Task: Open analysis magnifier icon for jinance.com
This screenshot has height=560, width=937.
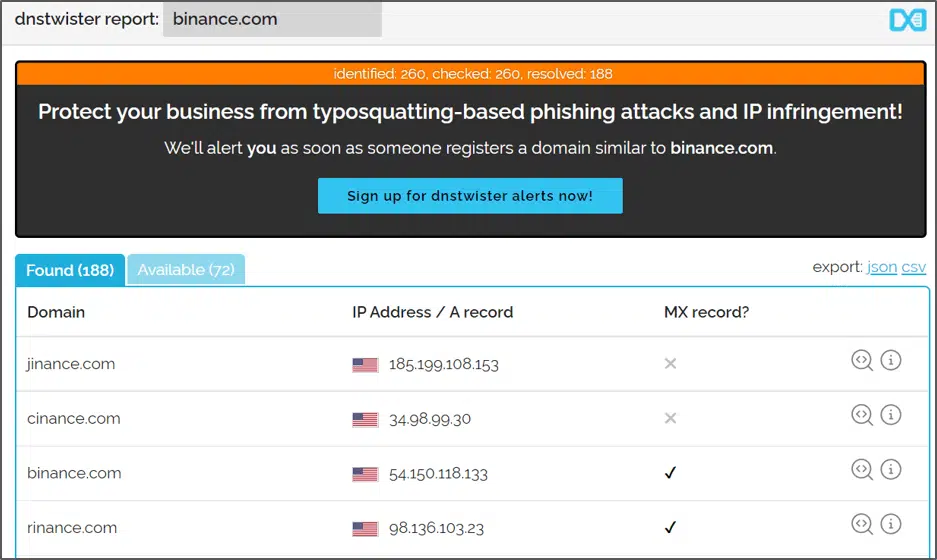Action: [862, 360]
